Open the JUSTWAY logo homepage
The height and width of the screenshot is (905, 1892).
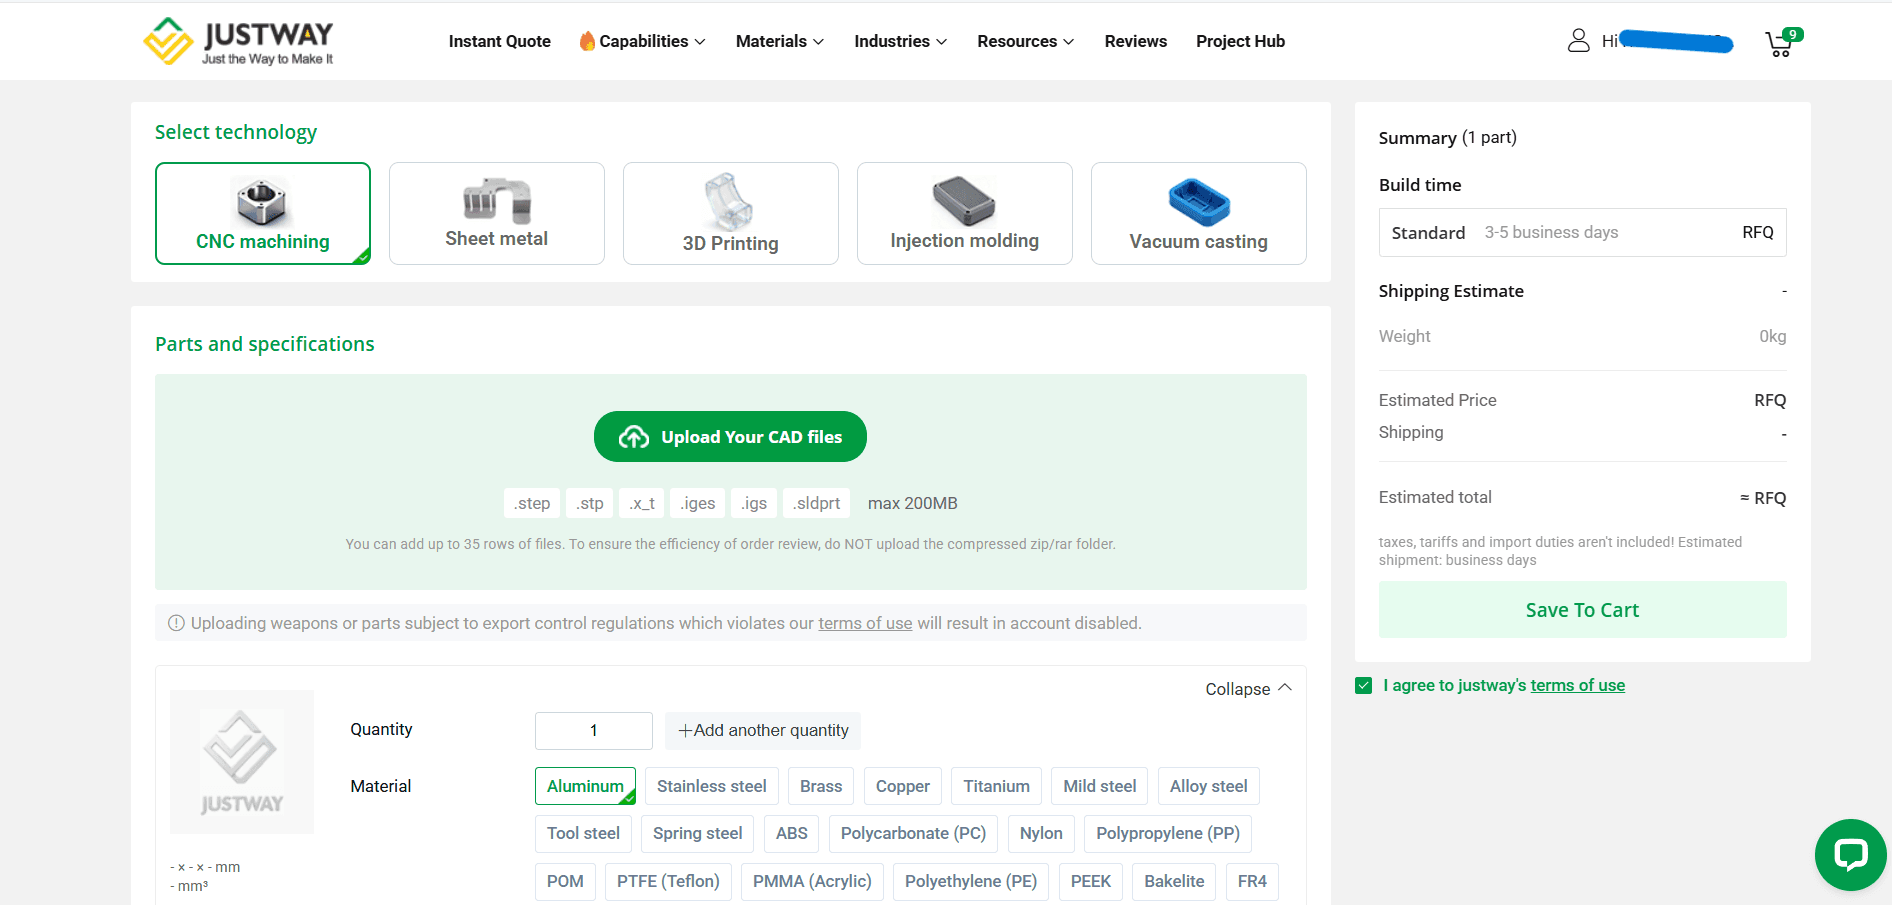(238, 41)
